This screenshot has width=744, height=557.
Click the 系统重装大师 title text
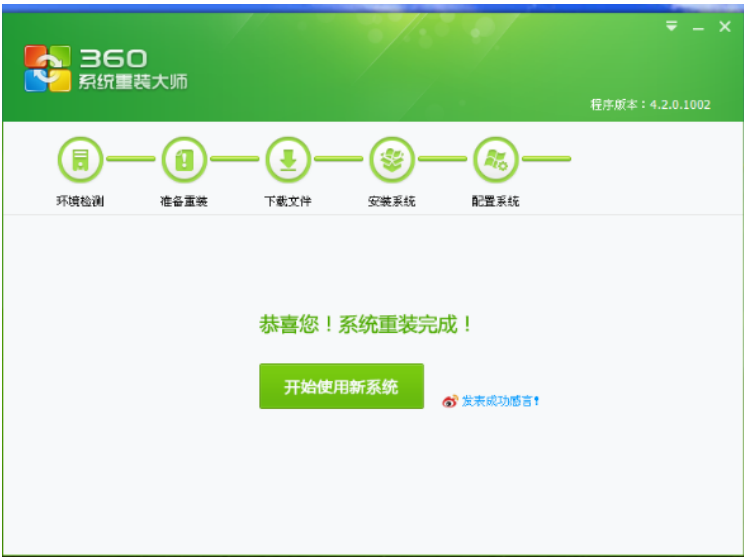pos(133,82)
